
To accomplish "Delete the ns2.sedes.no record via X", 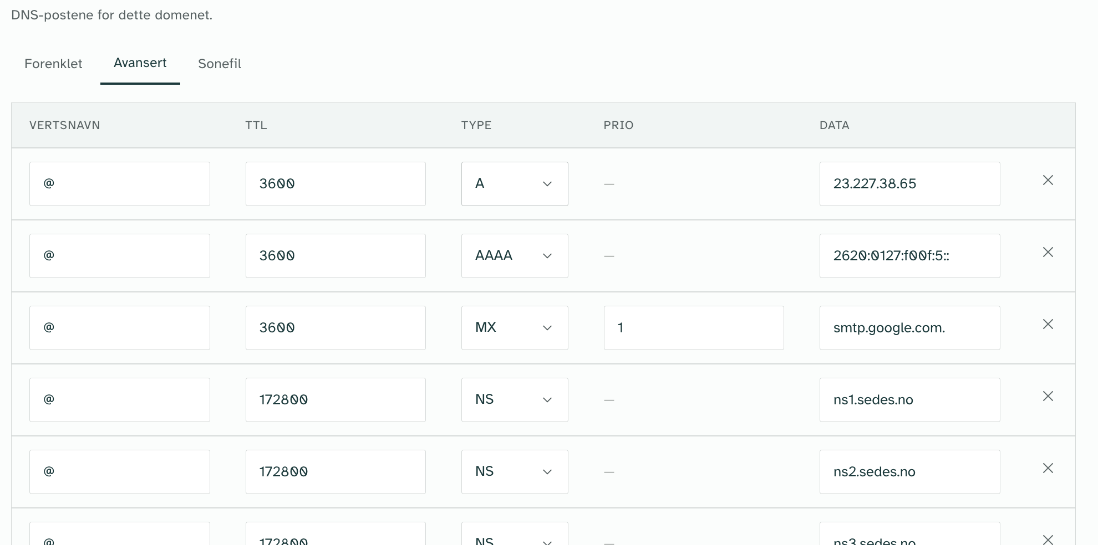I will 1048,468.
